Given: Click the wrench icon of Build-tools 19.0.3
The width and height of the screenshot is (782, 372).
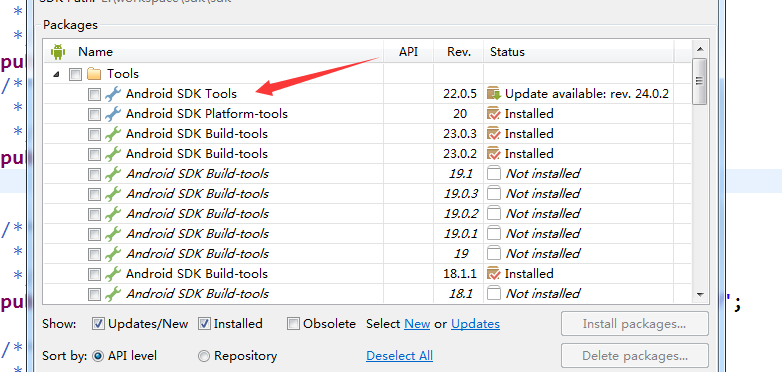Looking at the screenshot, I should pos(113,193).
